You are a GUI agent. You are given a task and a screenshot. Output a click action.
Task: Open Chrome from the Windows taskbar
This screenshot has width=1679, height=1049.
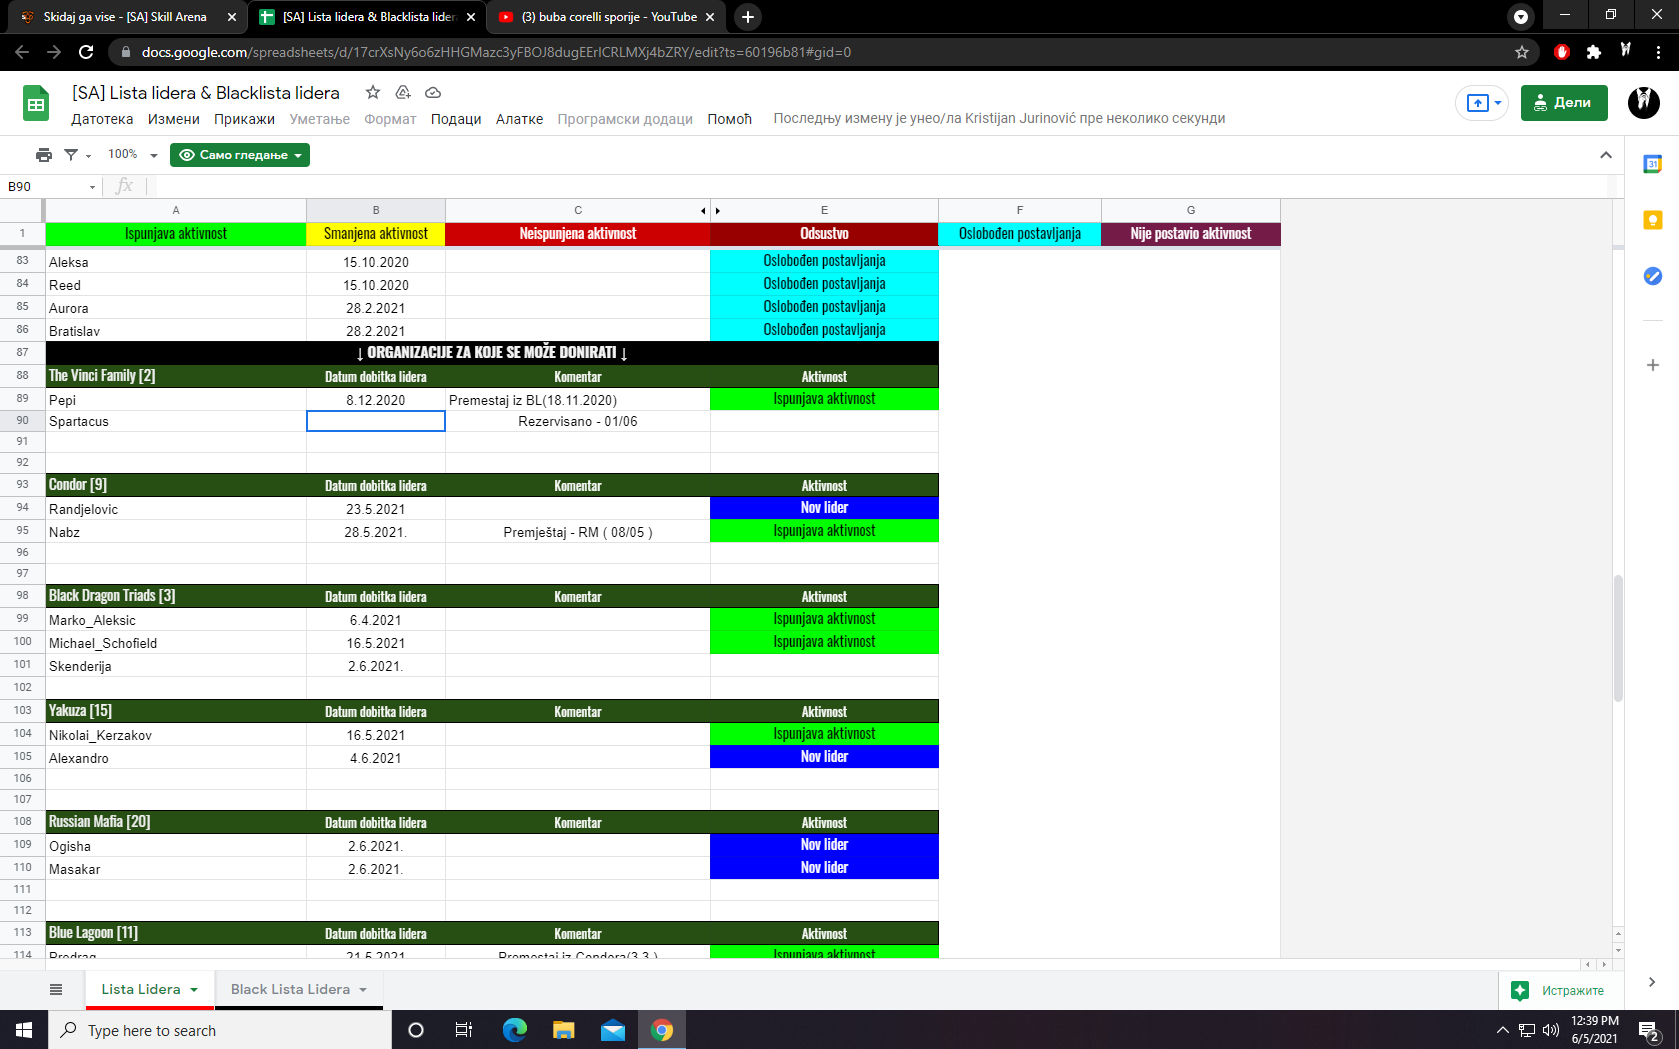click(x=661, y=1030)
